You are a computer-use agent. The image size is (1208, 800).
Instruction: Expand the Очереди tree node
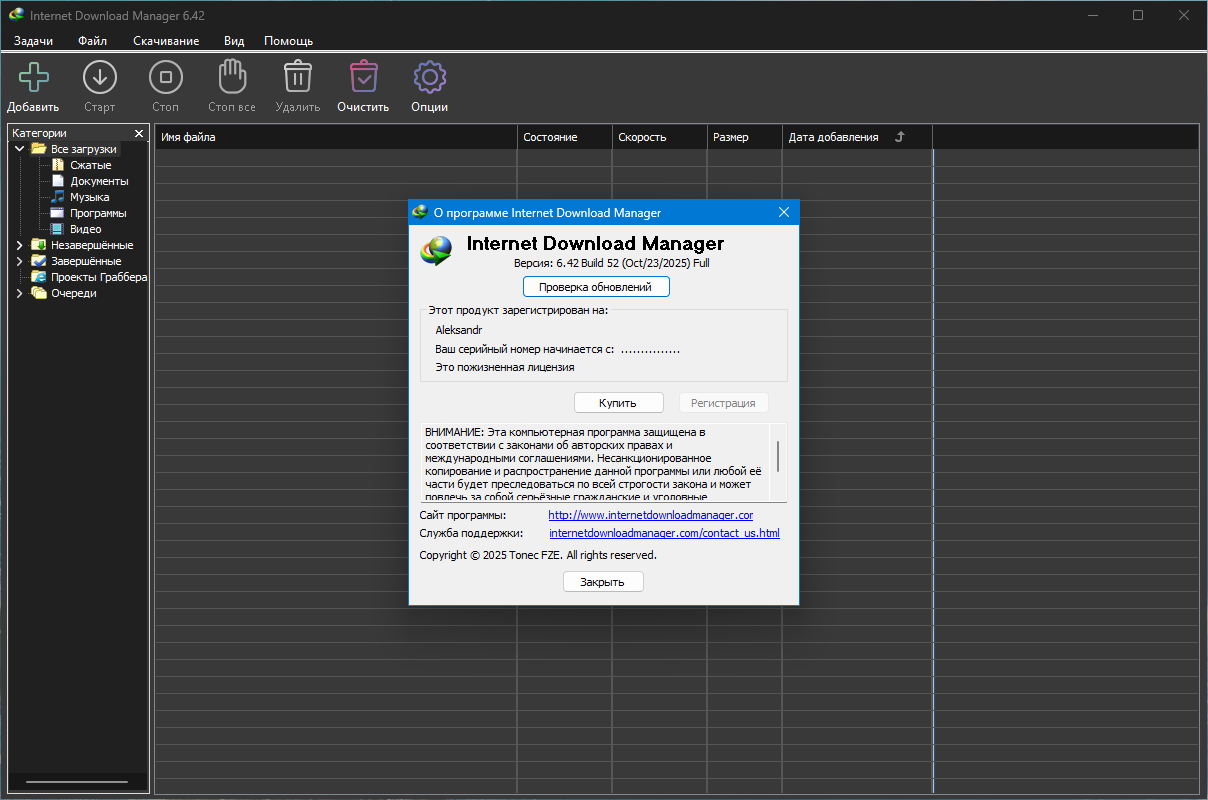click(x=19, y=293)
